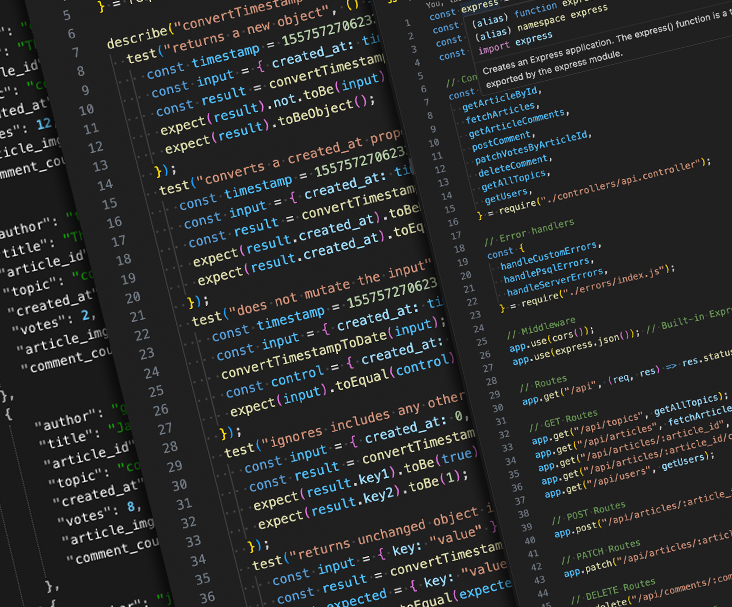Select the test("ignores includes any other line
Viewport: 732px width, 607px height.
coord(345,425)
